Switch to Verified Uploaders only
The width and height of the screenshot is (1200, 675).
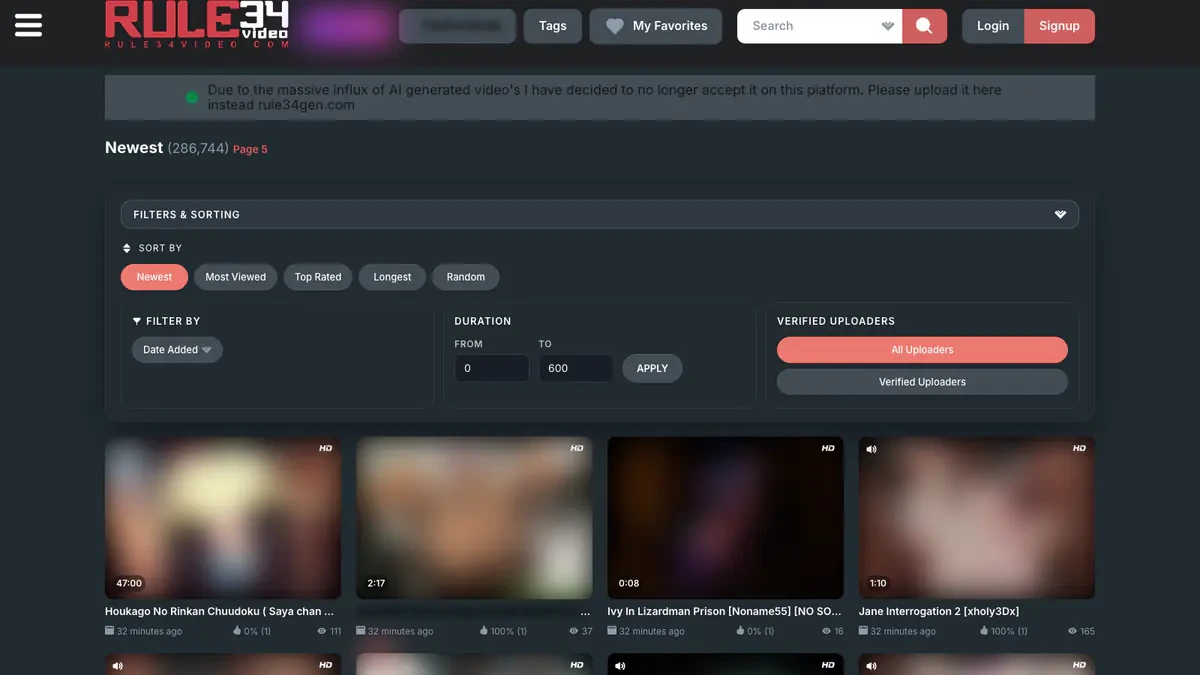pyautogui.click(x=922, y=382)
